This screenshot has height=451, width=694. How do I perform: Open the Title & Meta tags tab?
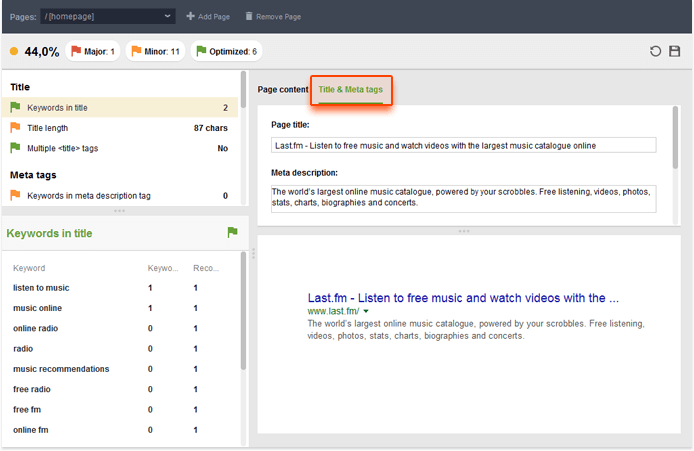pos(350,89)
